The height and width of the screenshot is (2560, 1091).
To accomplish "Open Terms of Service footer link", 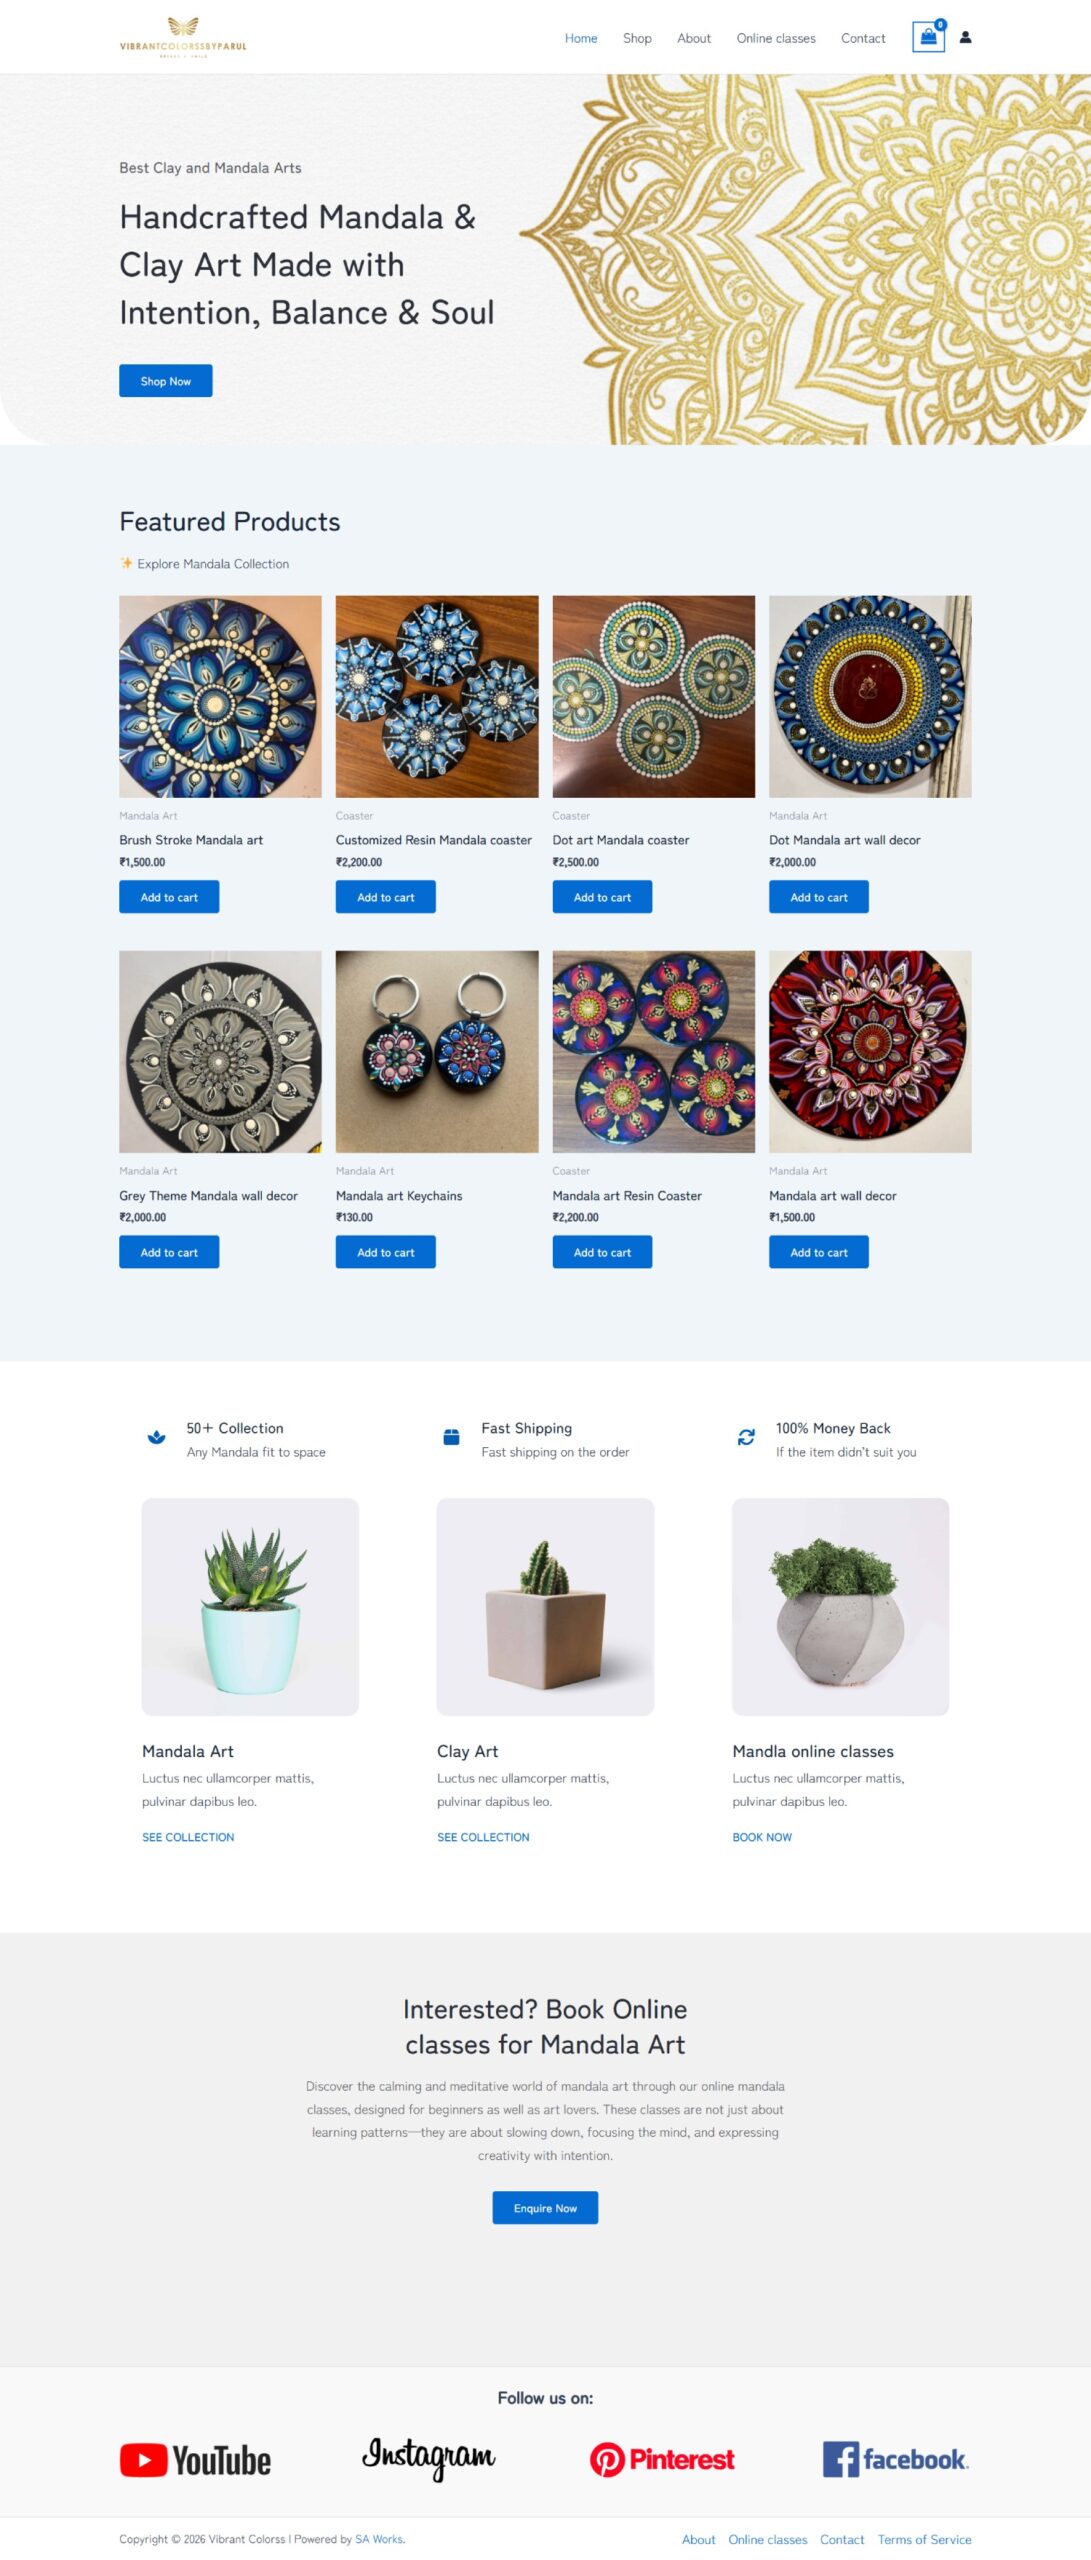I will pos(924,2539).
